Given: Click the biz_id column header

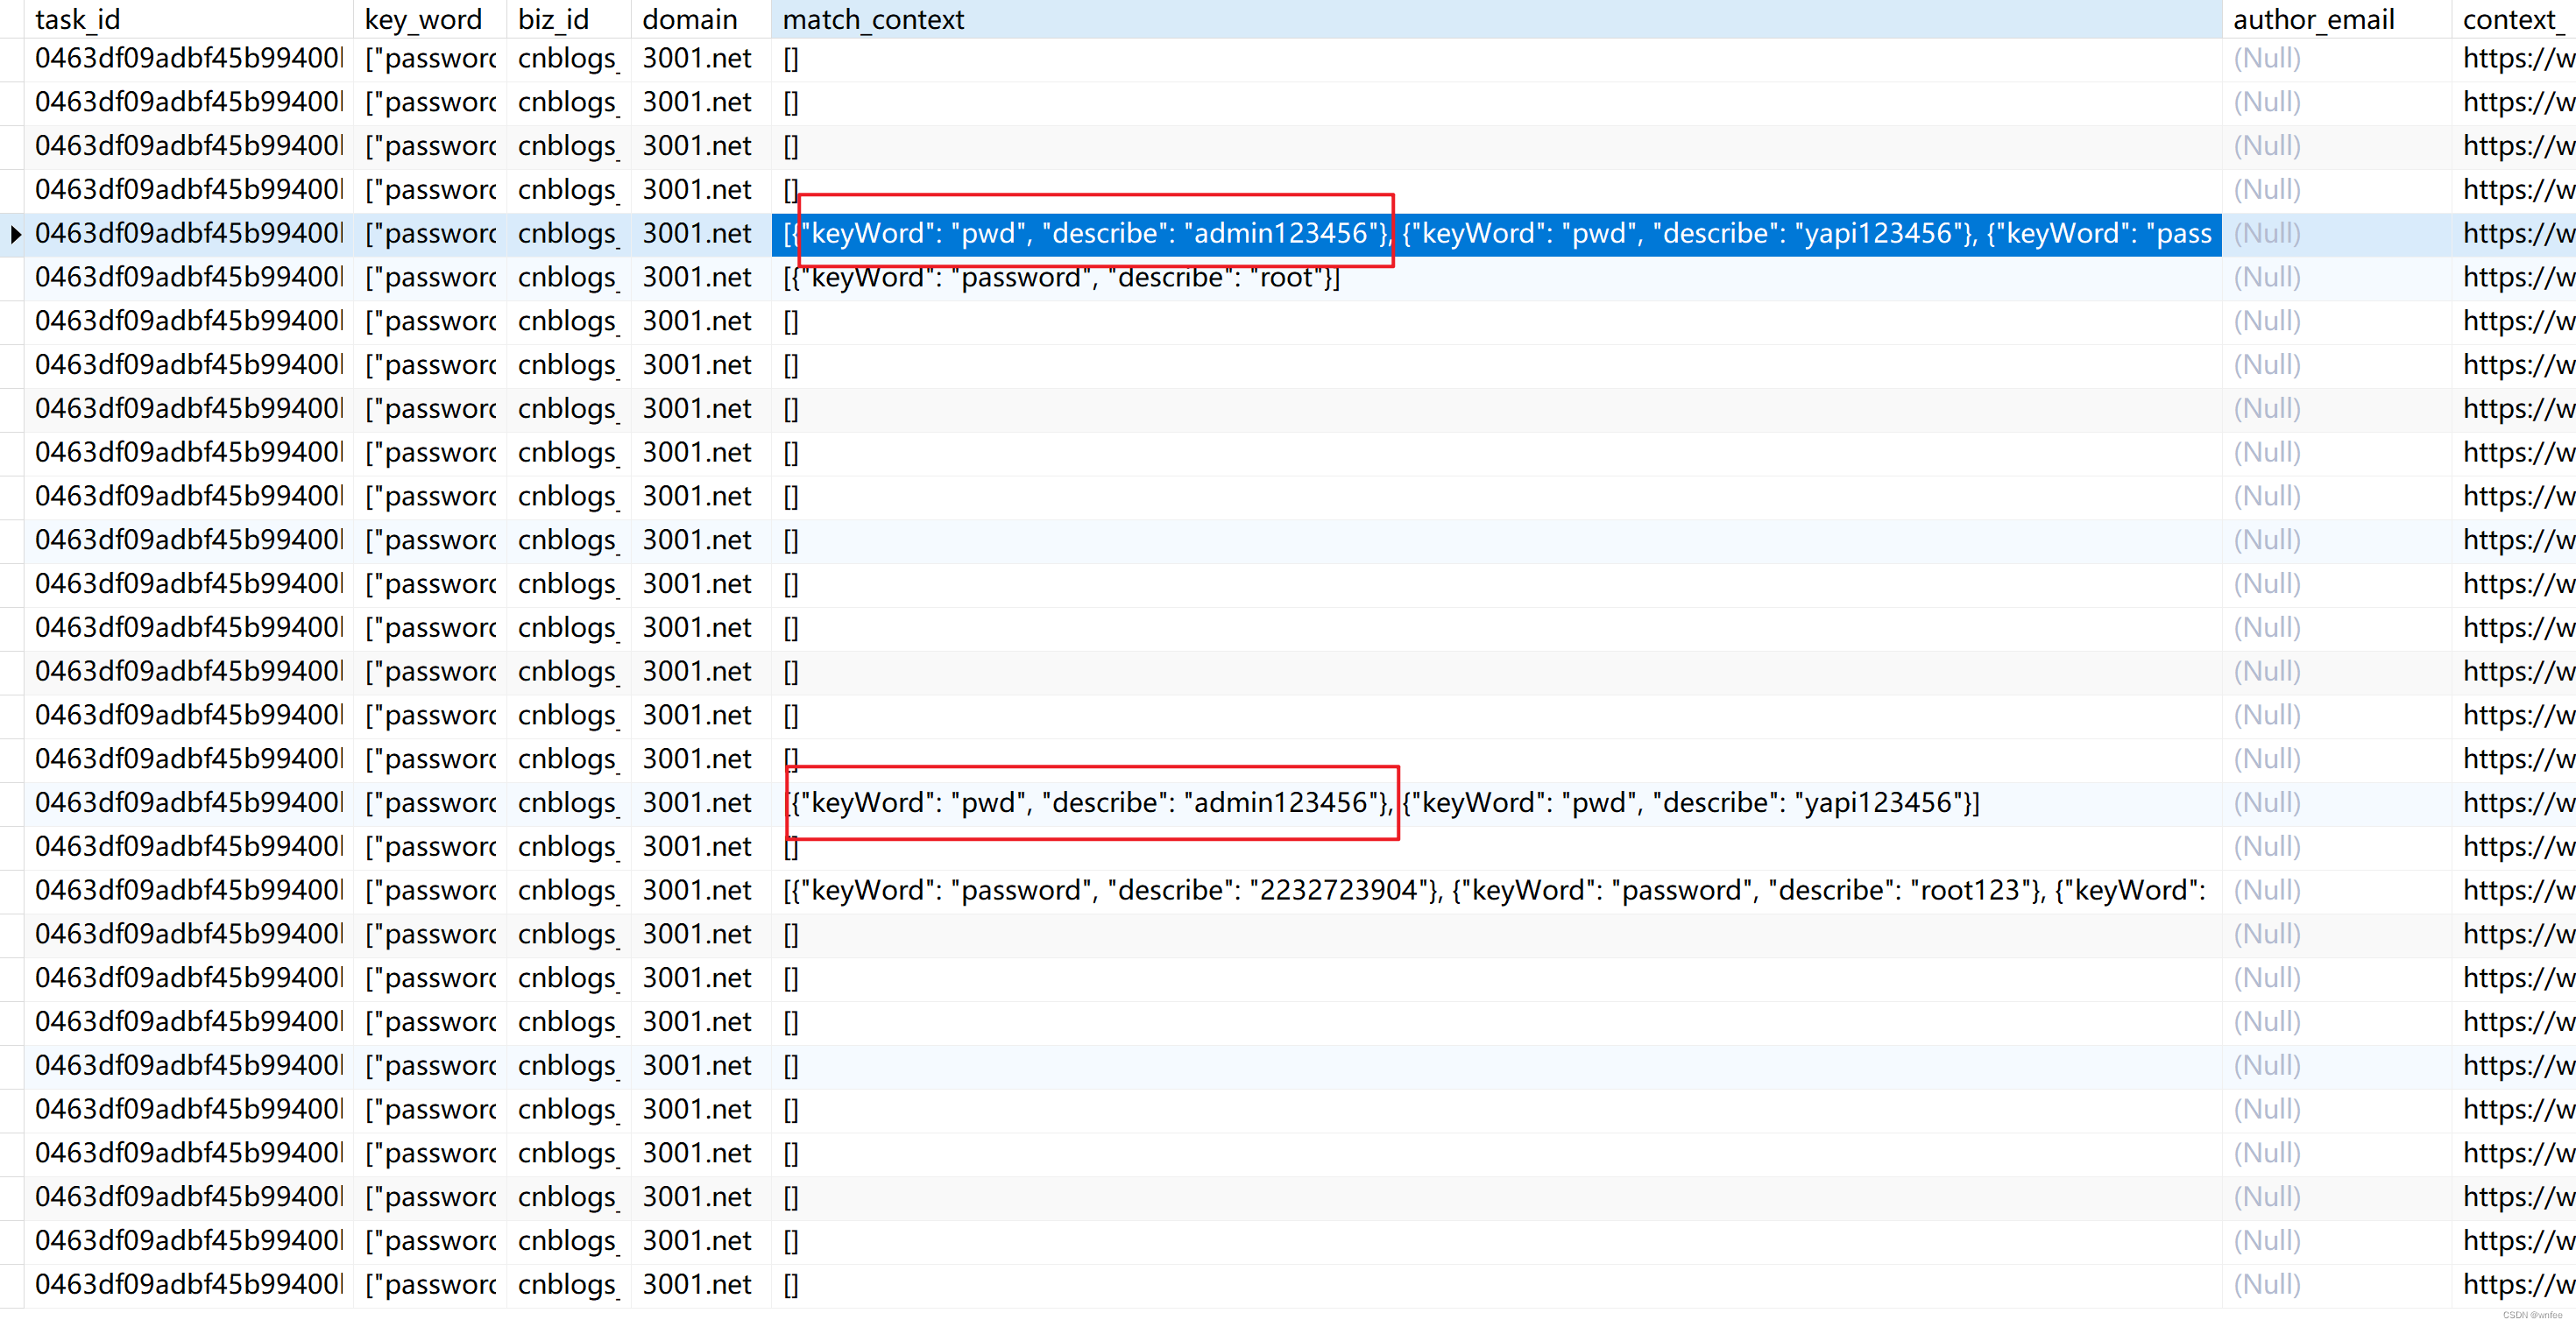Looking at the screenshot, I should 553,19.
